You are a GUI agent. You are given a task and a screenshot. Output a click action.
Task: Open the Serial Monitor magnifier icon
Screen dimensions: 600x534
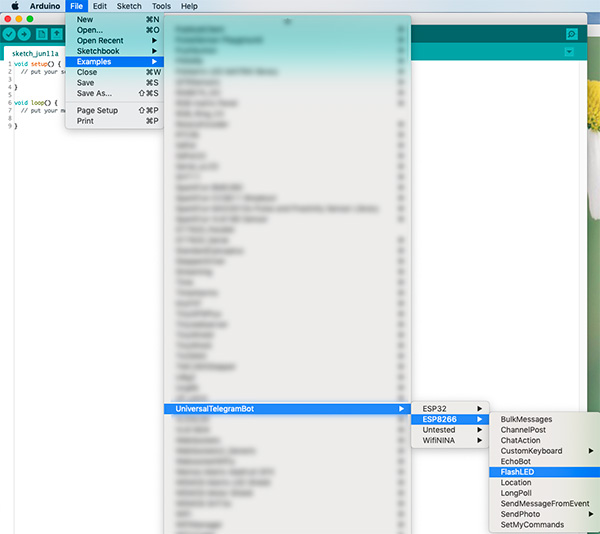571,34
